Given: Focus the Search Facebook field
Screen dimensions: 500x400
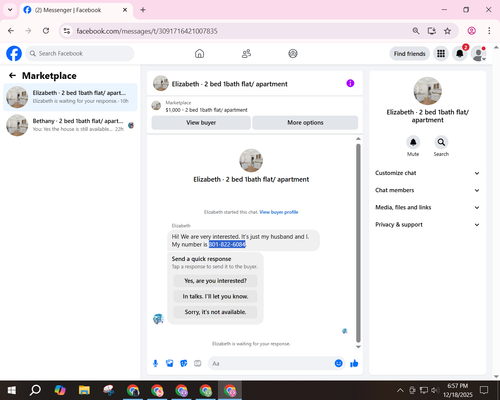Looking at the screenshot, I should coord(80,53).
